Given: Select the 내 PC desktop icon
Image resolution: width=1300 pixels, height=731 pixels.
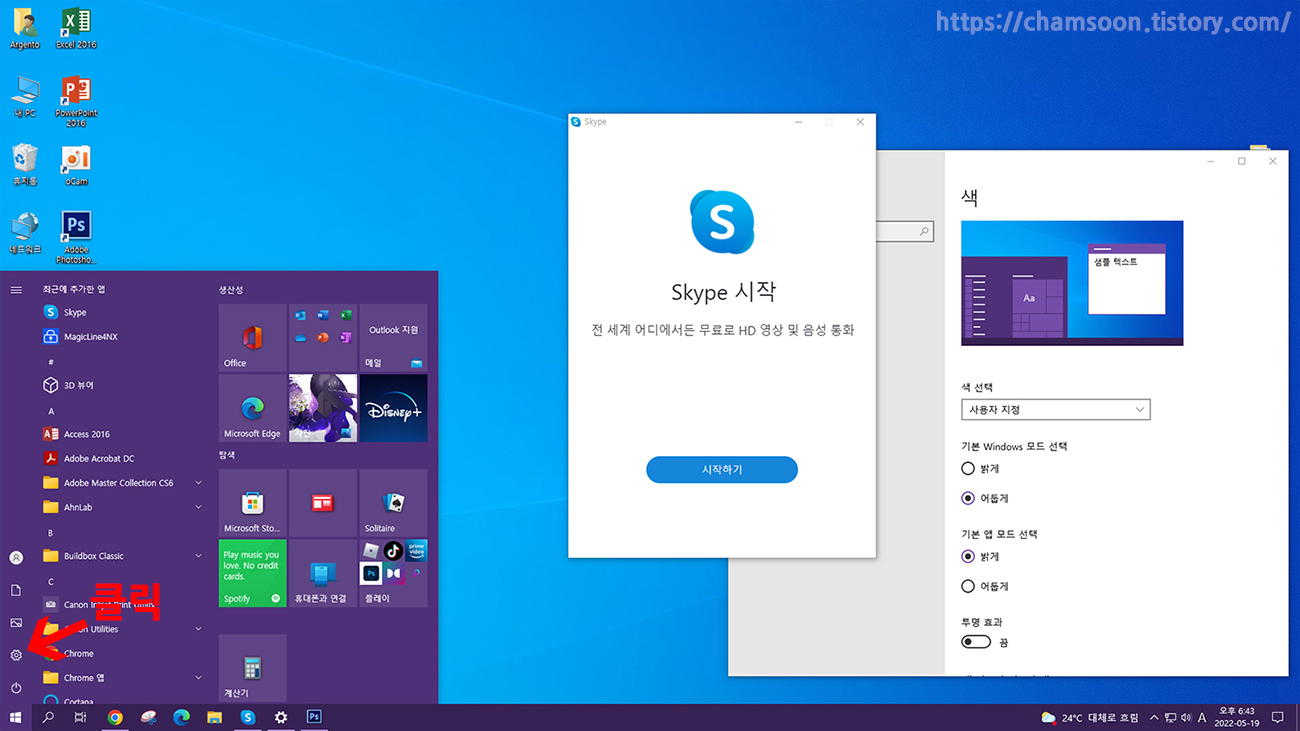Looking at the screenshot, I should coord(25,96).
